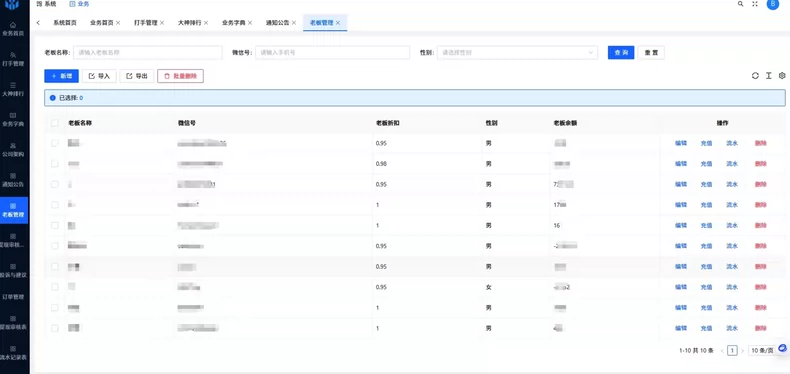Image resolution: width=790 pixels, height=374 pixels.
Task: Open 业务首页 in the left sidebar
Action: (13, 28)
